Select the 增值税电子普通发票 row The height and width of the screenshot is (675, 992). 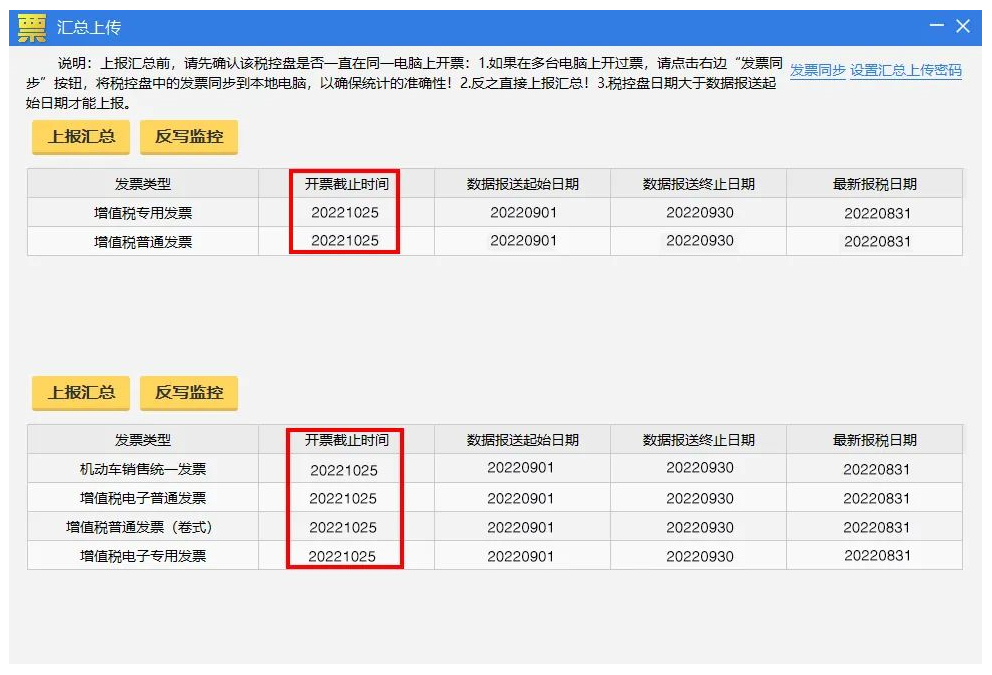tap(143, 498)
